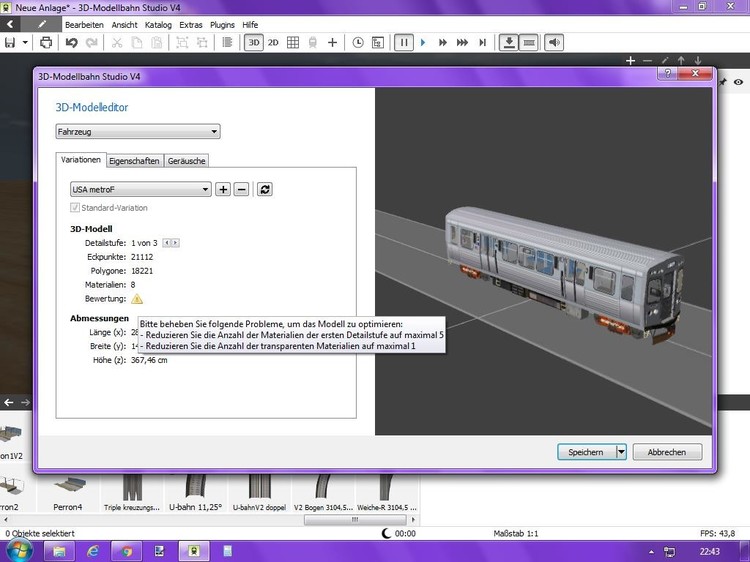Group the selected objects
This screenshot has height=562, width=750.
pos(182,43)
